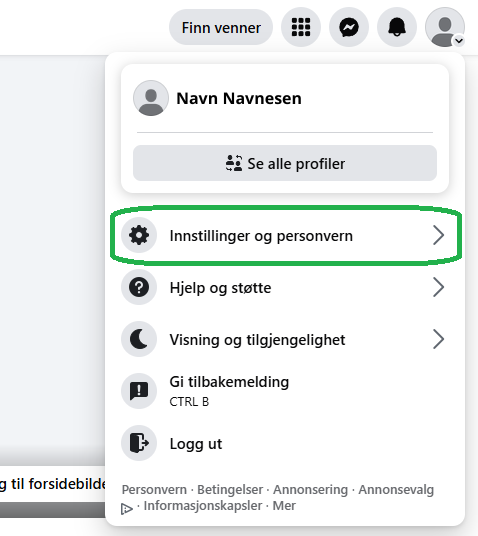Click the AdChoices triangle icon

[127, 509]
